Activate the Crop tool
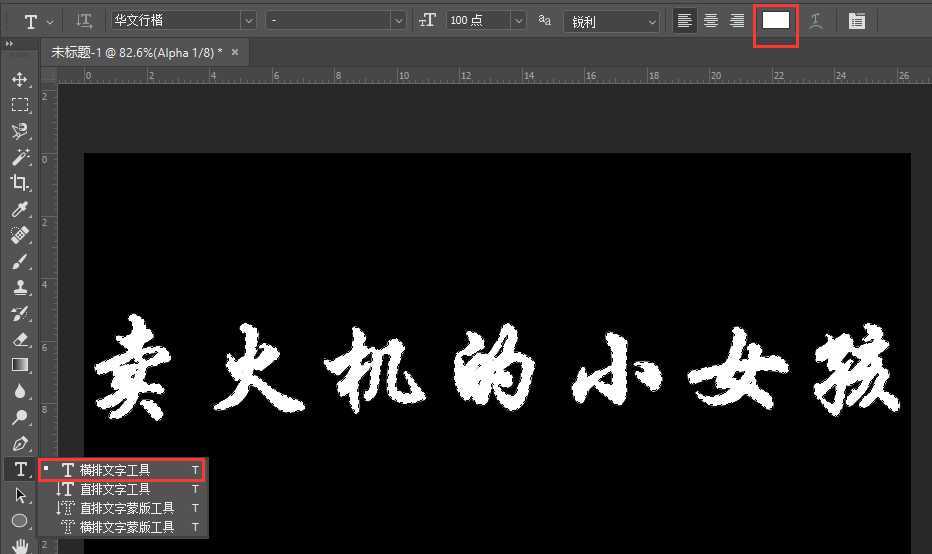932x554 pixels. (19, 183)
